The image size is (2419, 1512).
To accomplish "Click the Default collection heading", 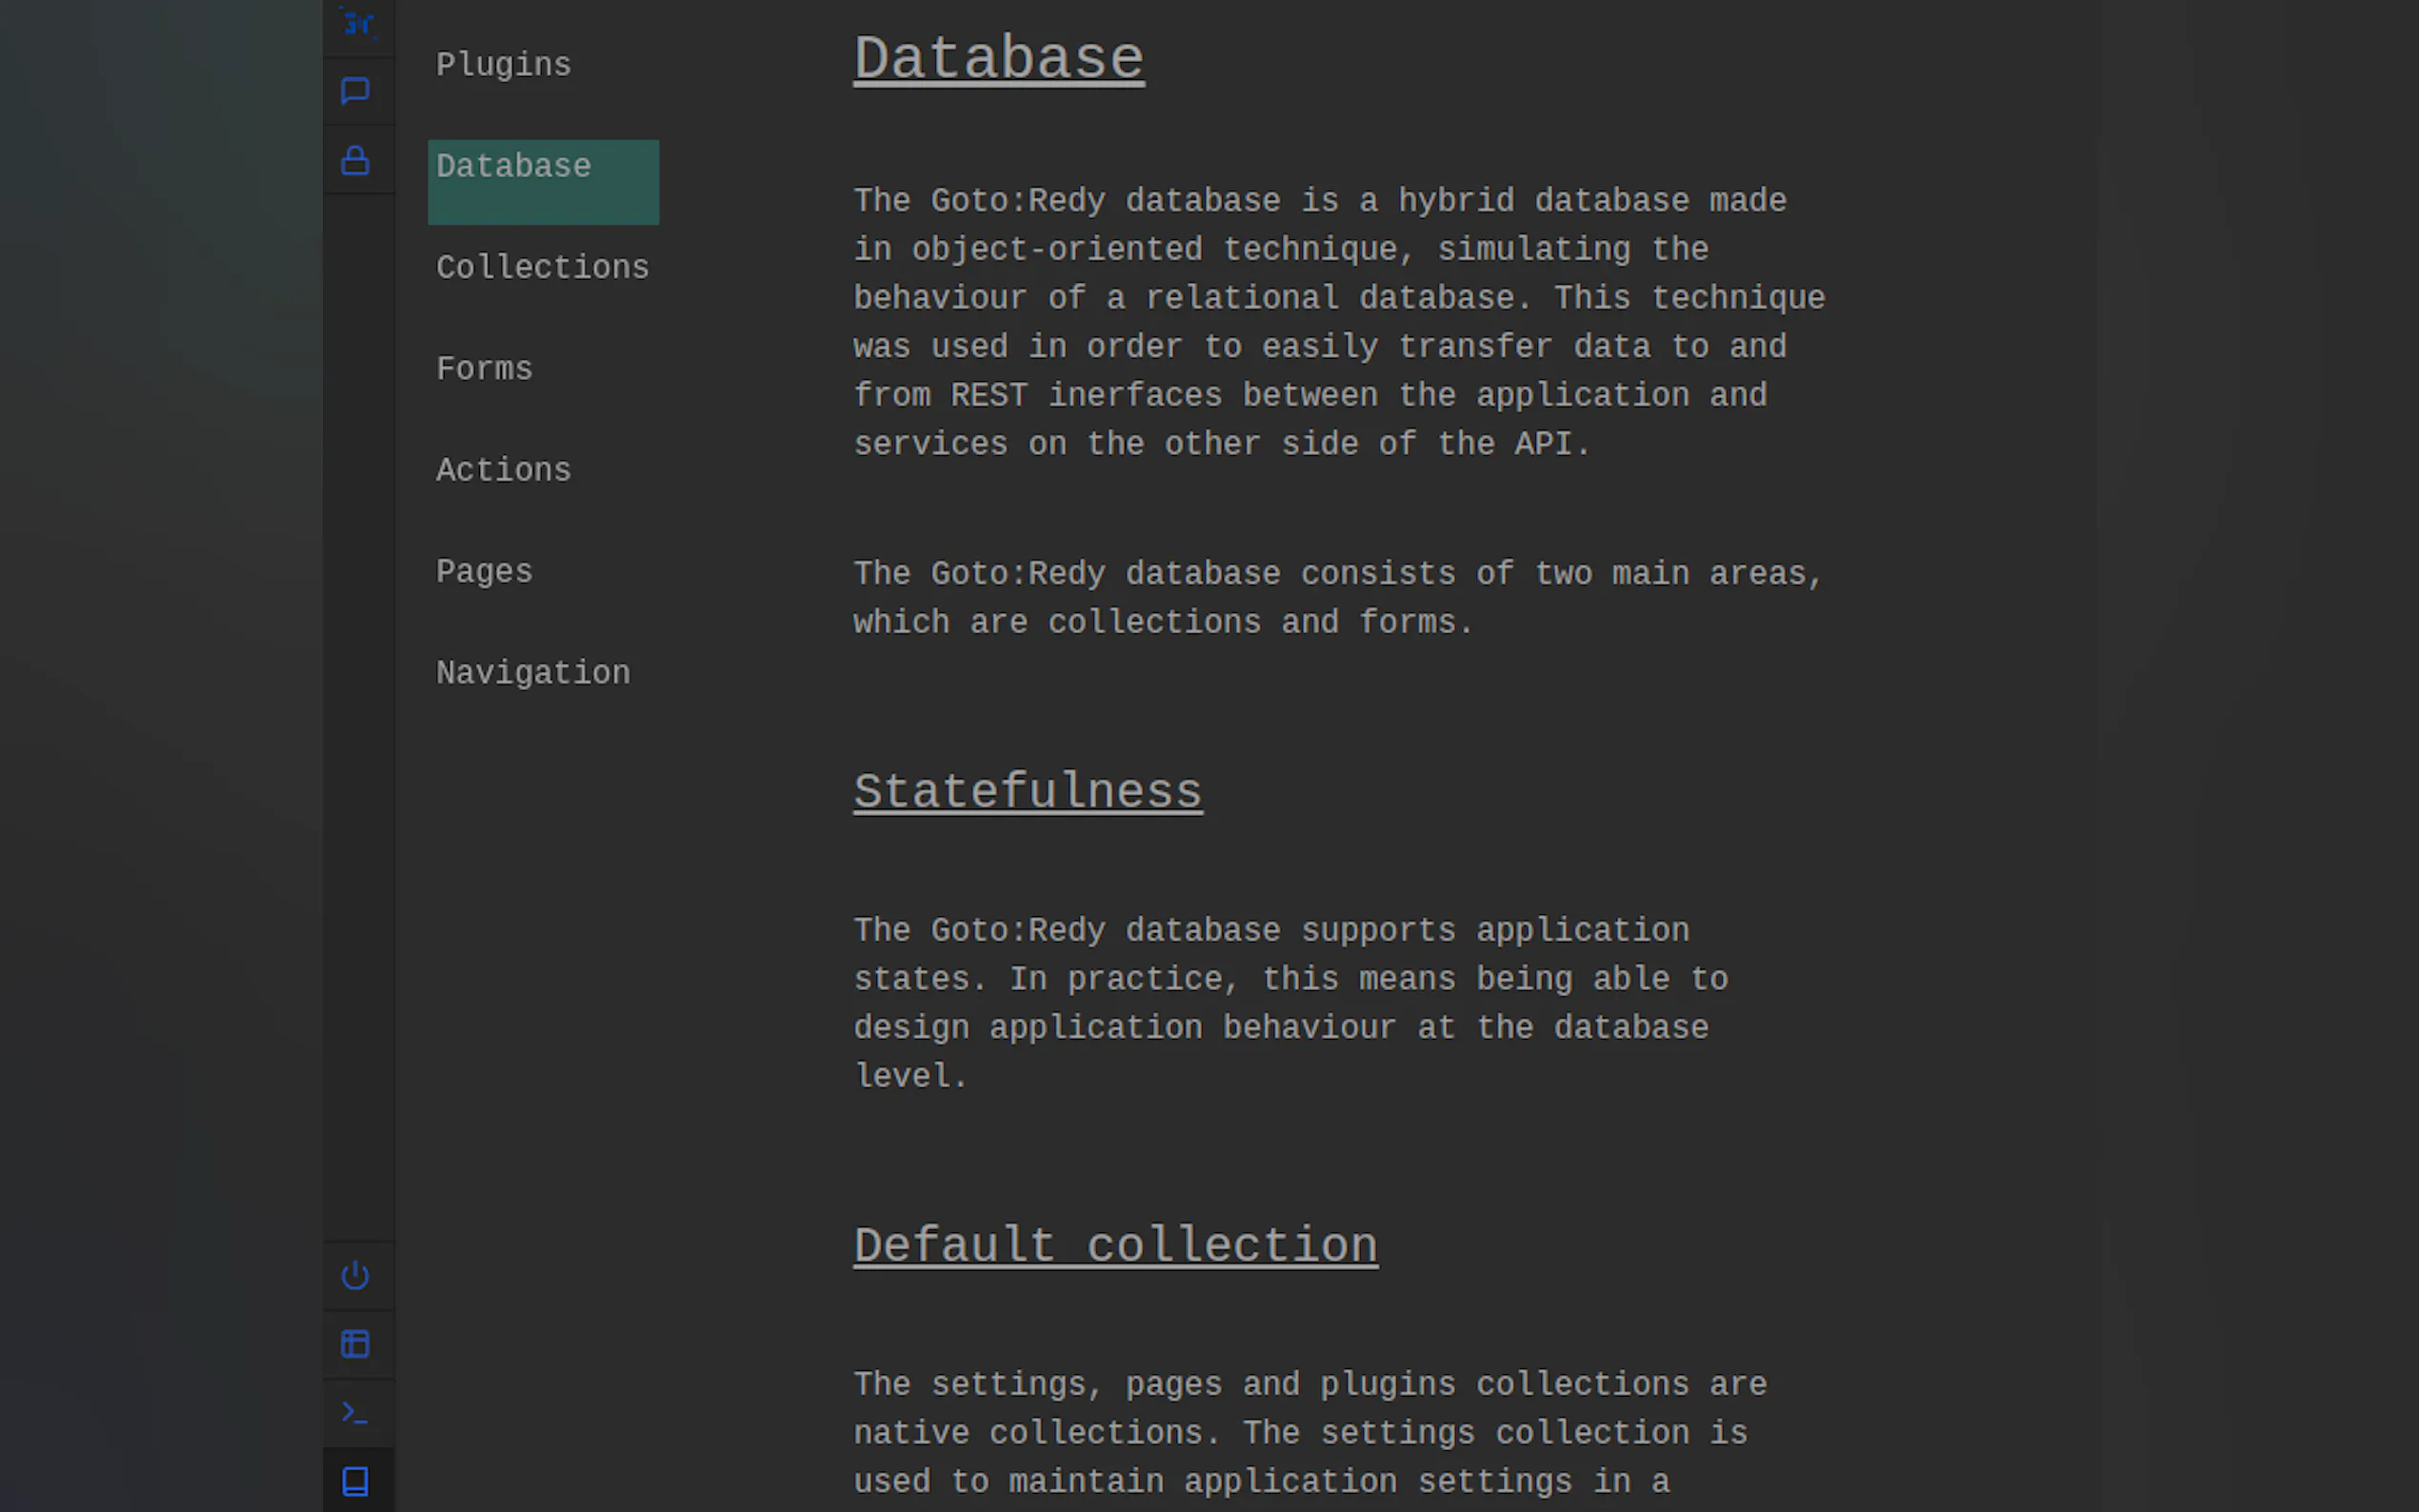I will point(1115,1246).
